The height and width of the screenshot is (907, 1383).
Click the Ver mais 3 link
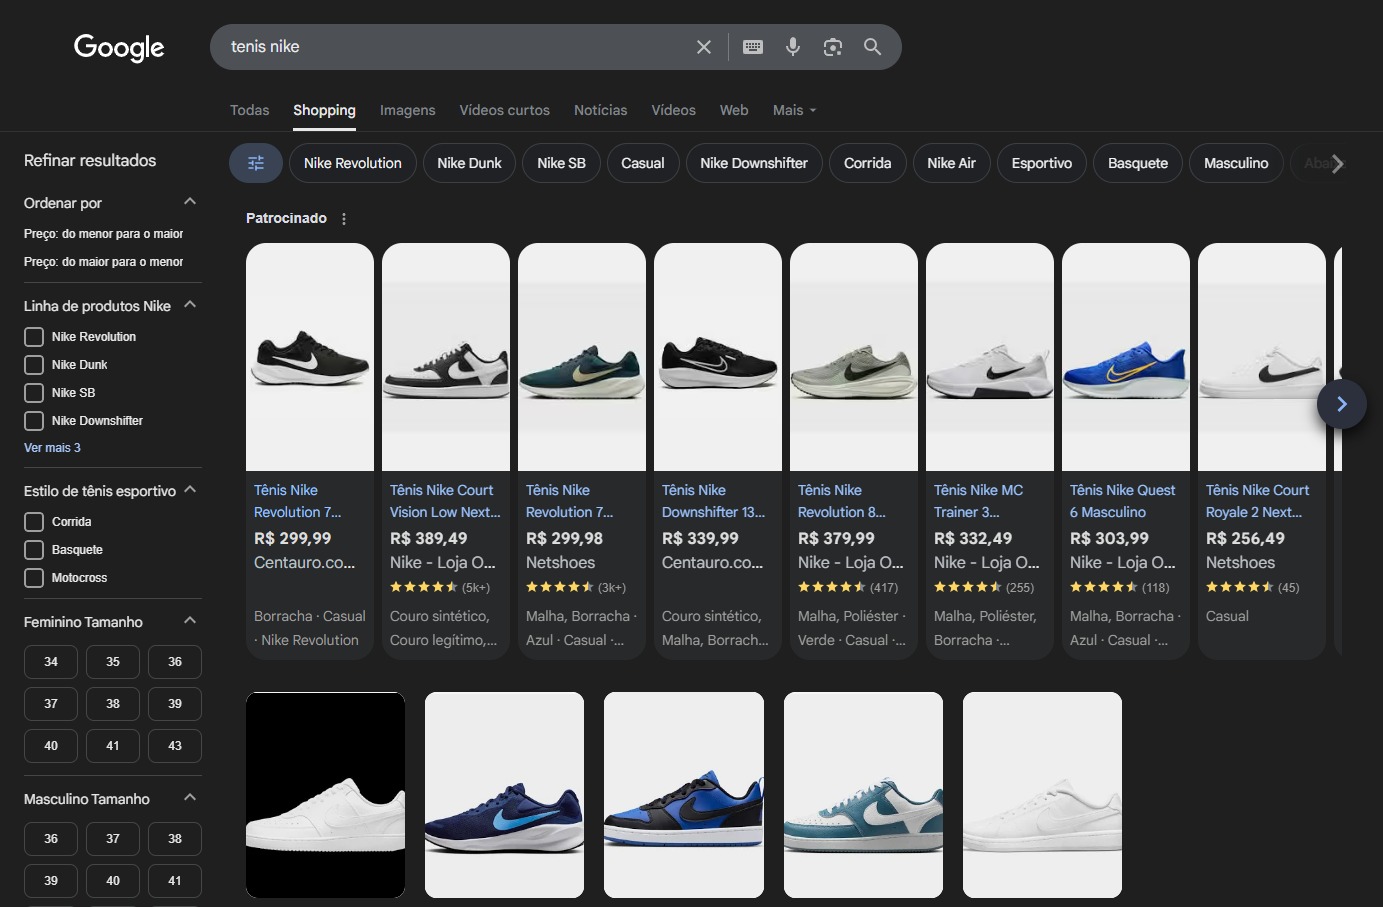pyautogui.click(x=52, y=447)
